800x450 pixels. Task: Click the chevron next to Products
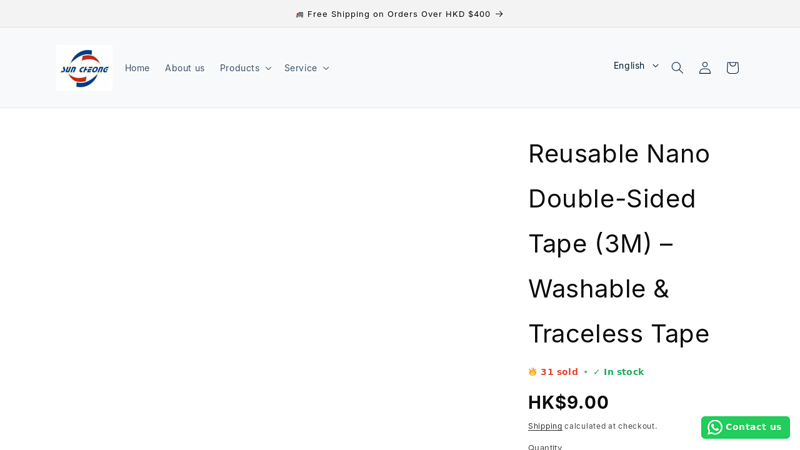pos(268,68)
